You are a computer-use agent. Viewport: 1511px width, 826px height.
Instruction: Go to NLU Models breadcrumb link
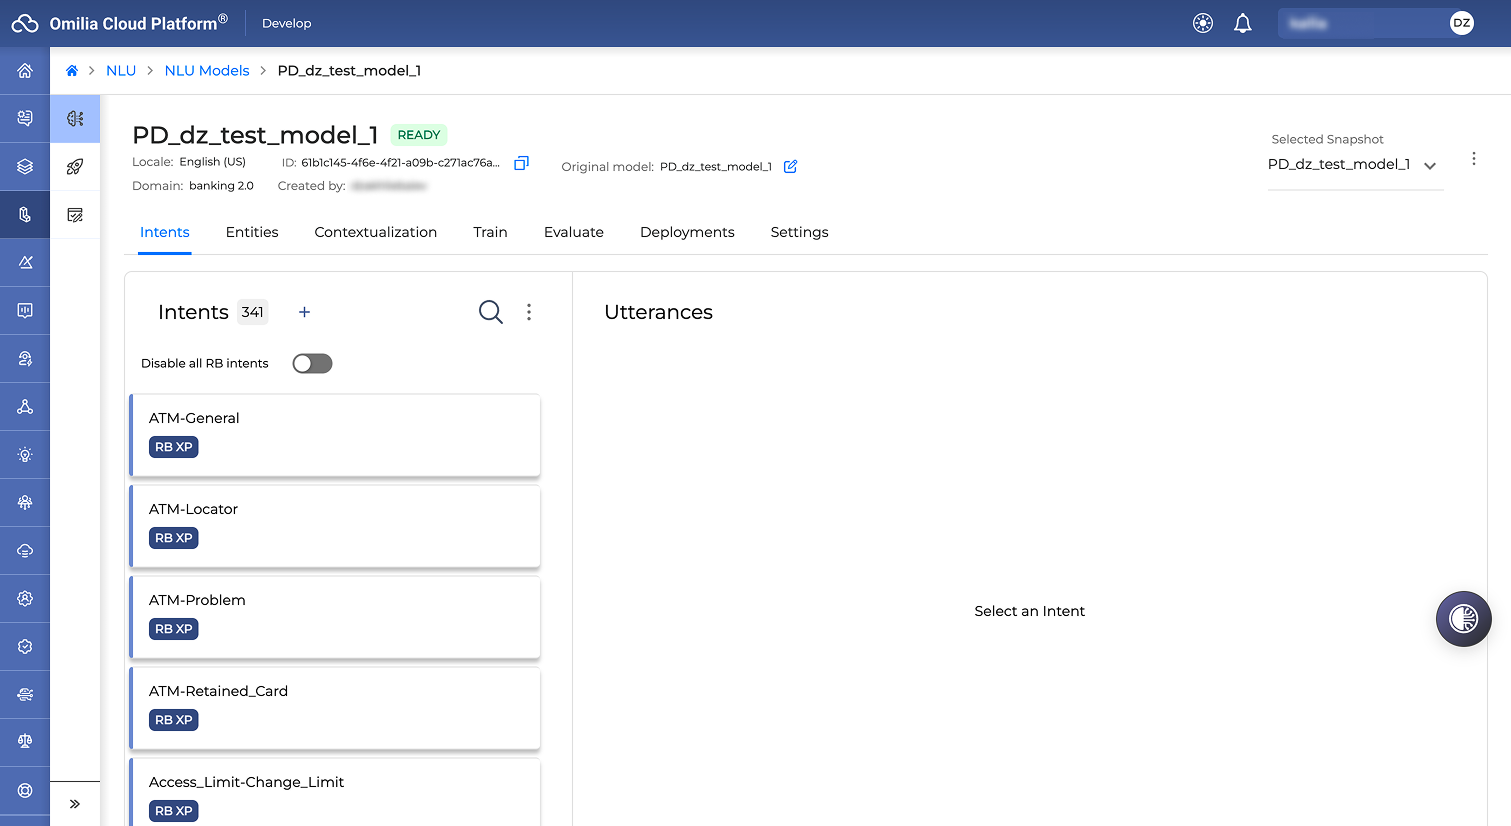(x=207, y=71)
